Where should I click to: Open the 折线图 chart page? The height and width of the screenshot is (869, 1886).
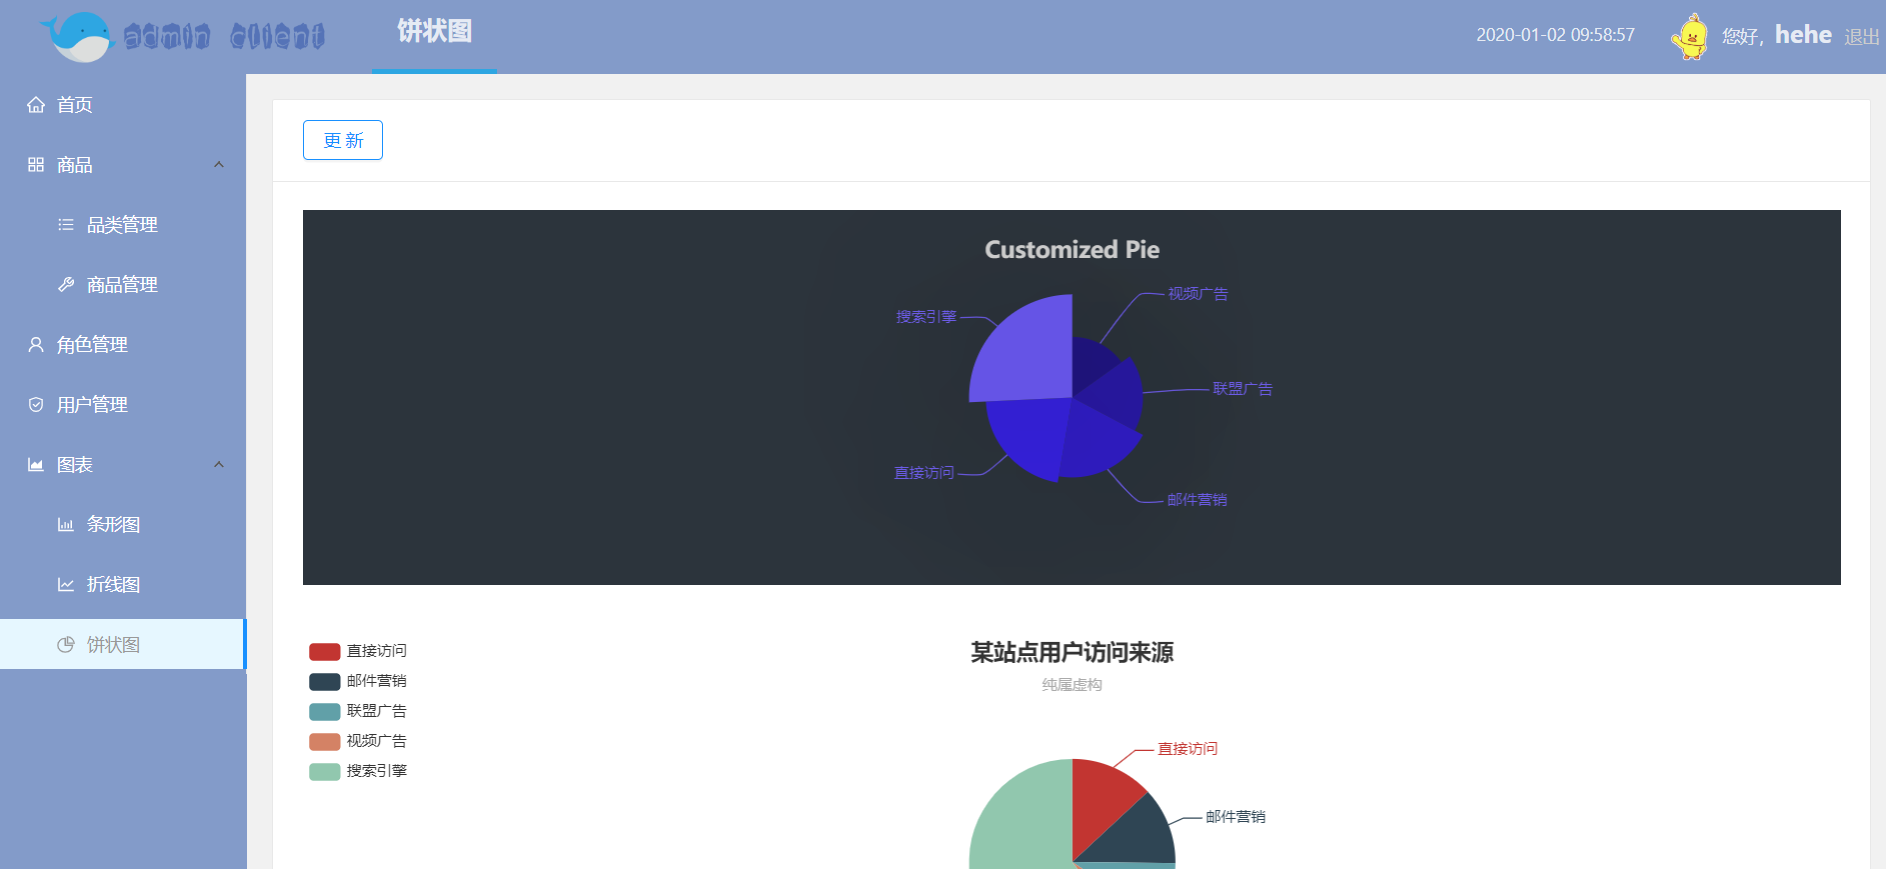pos(123,585)
